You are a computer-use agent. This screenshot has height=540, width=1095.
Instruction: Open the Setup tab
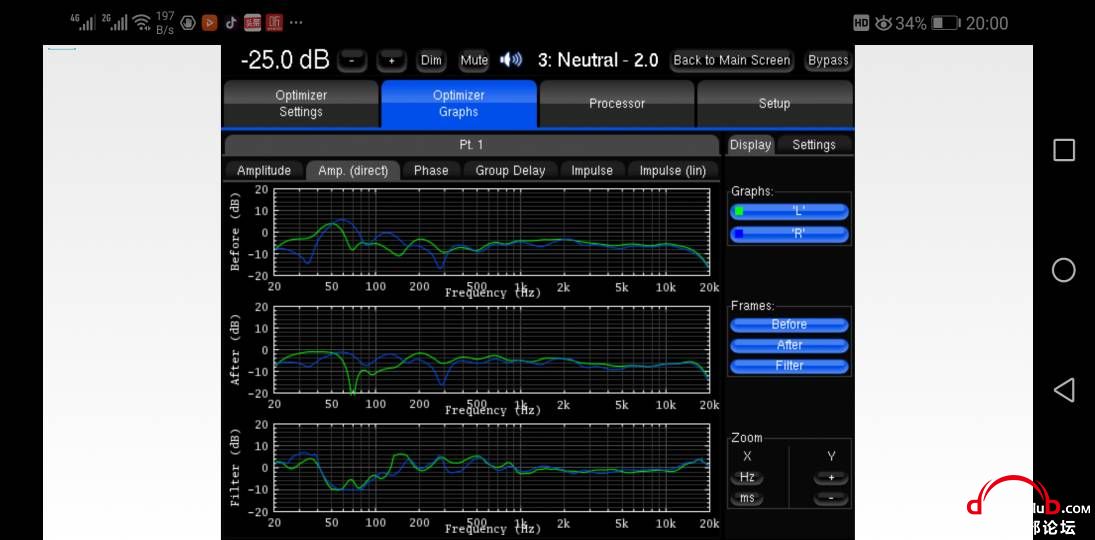pos(774,103)
